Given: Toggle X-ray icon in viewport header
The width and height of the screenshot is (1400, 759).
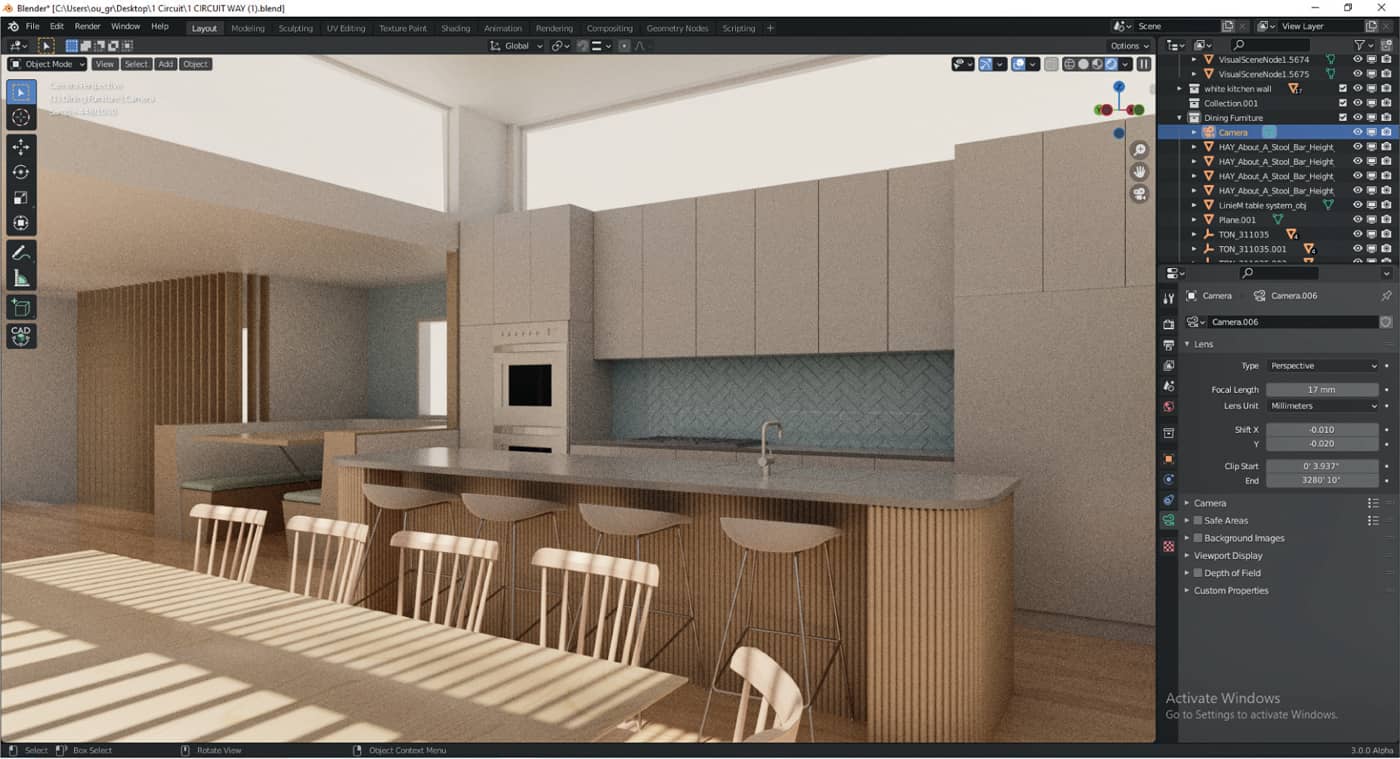Looking at the screenshot, I should [x=1051, y=64].
